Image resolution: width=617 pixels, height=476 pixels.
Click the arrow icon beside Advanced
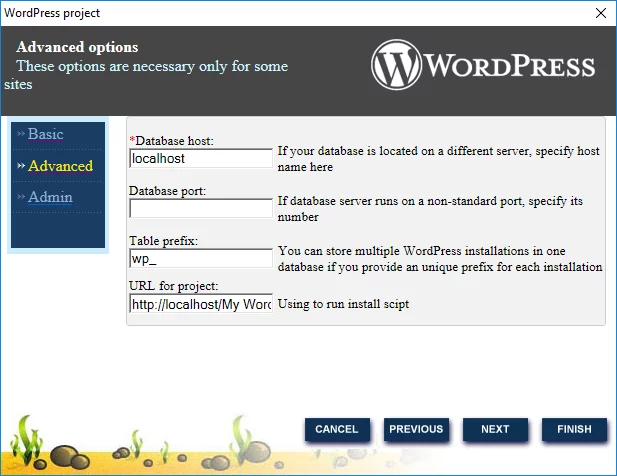tap(21, 166)
